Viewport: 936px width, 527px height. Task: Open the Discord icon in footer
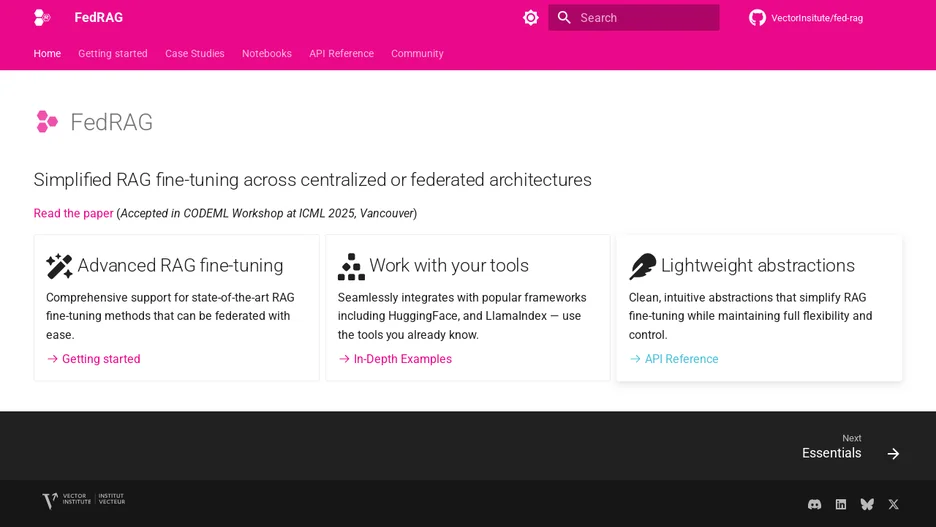point(814,504)
